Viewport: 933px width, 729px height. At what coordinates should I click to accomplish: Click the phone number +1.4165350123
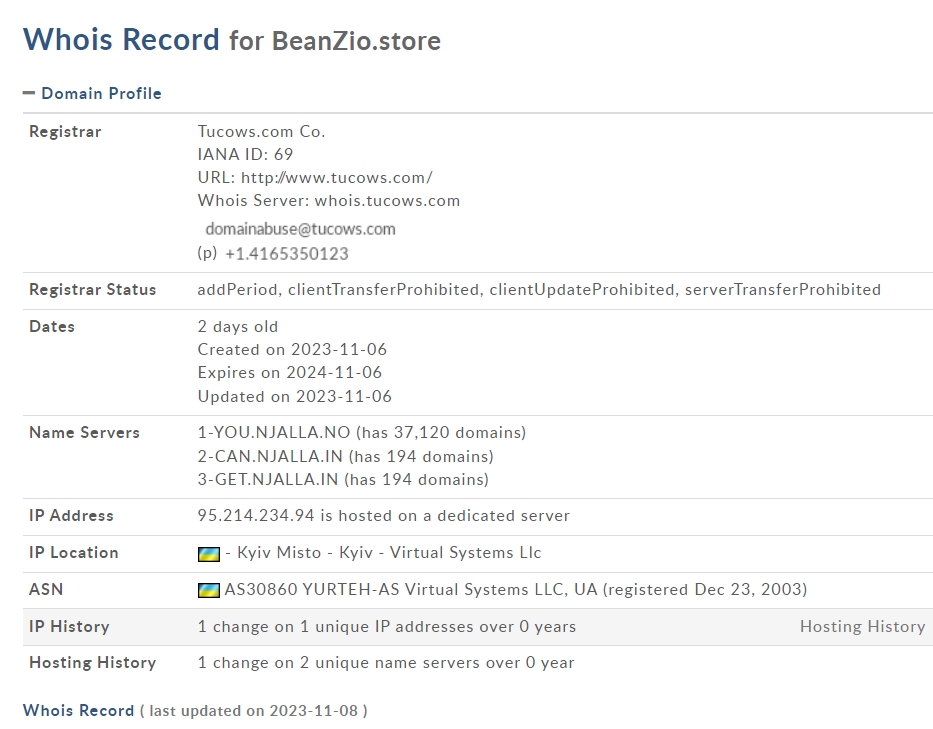coord(287,254)
